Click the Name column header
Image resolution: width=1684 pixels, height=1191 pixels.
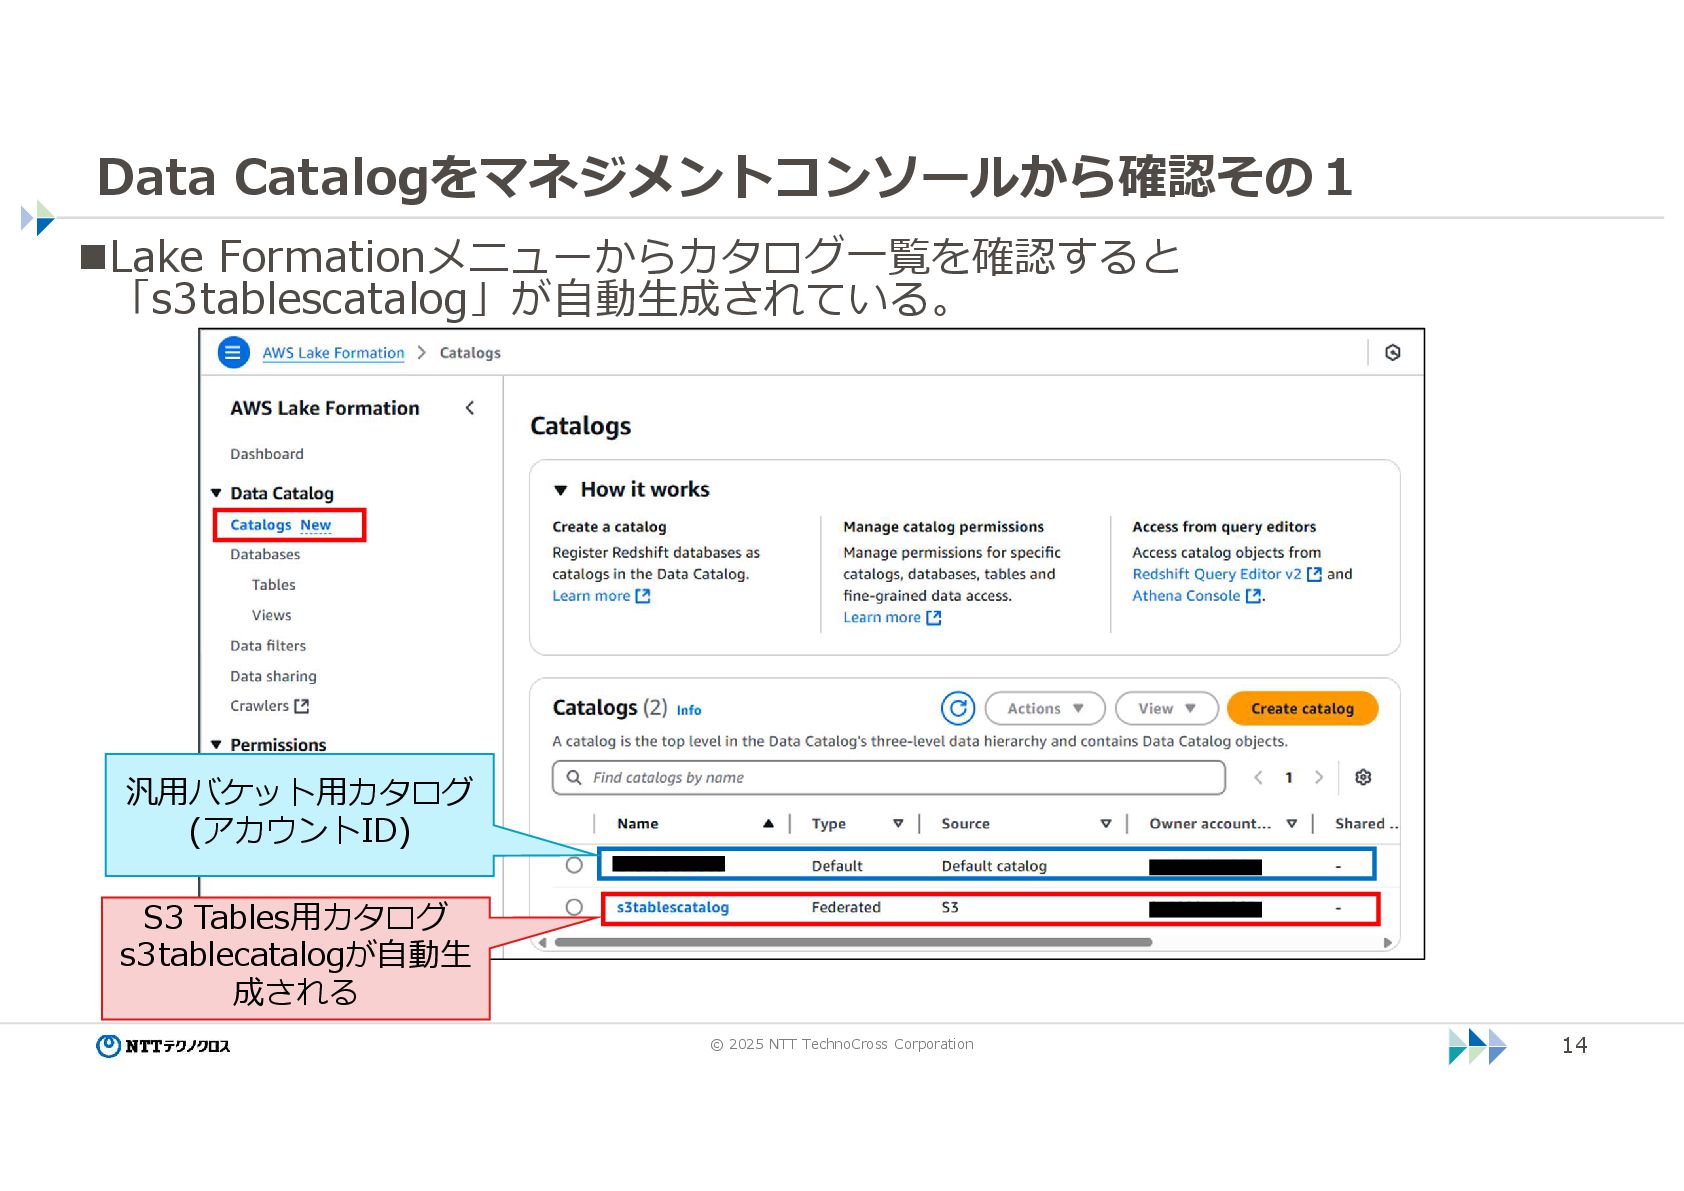[638, 823]
